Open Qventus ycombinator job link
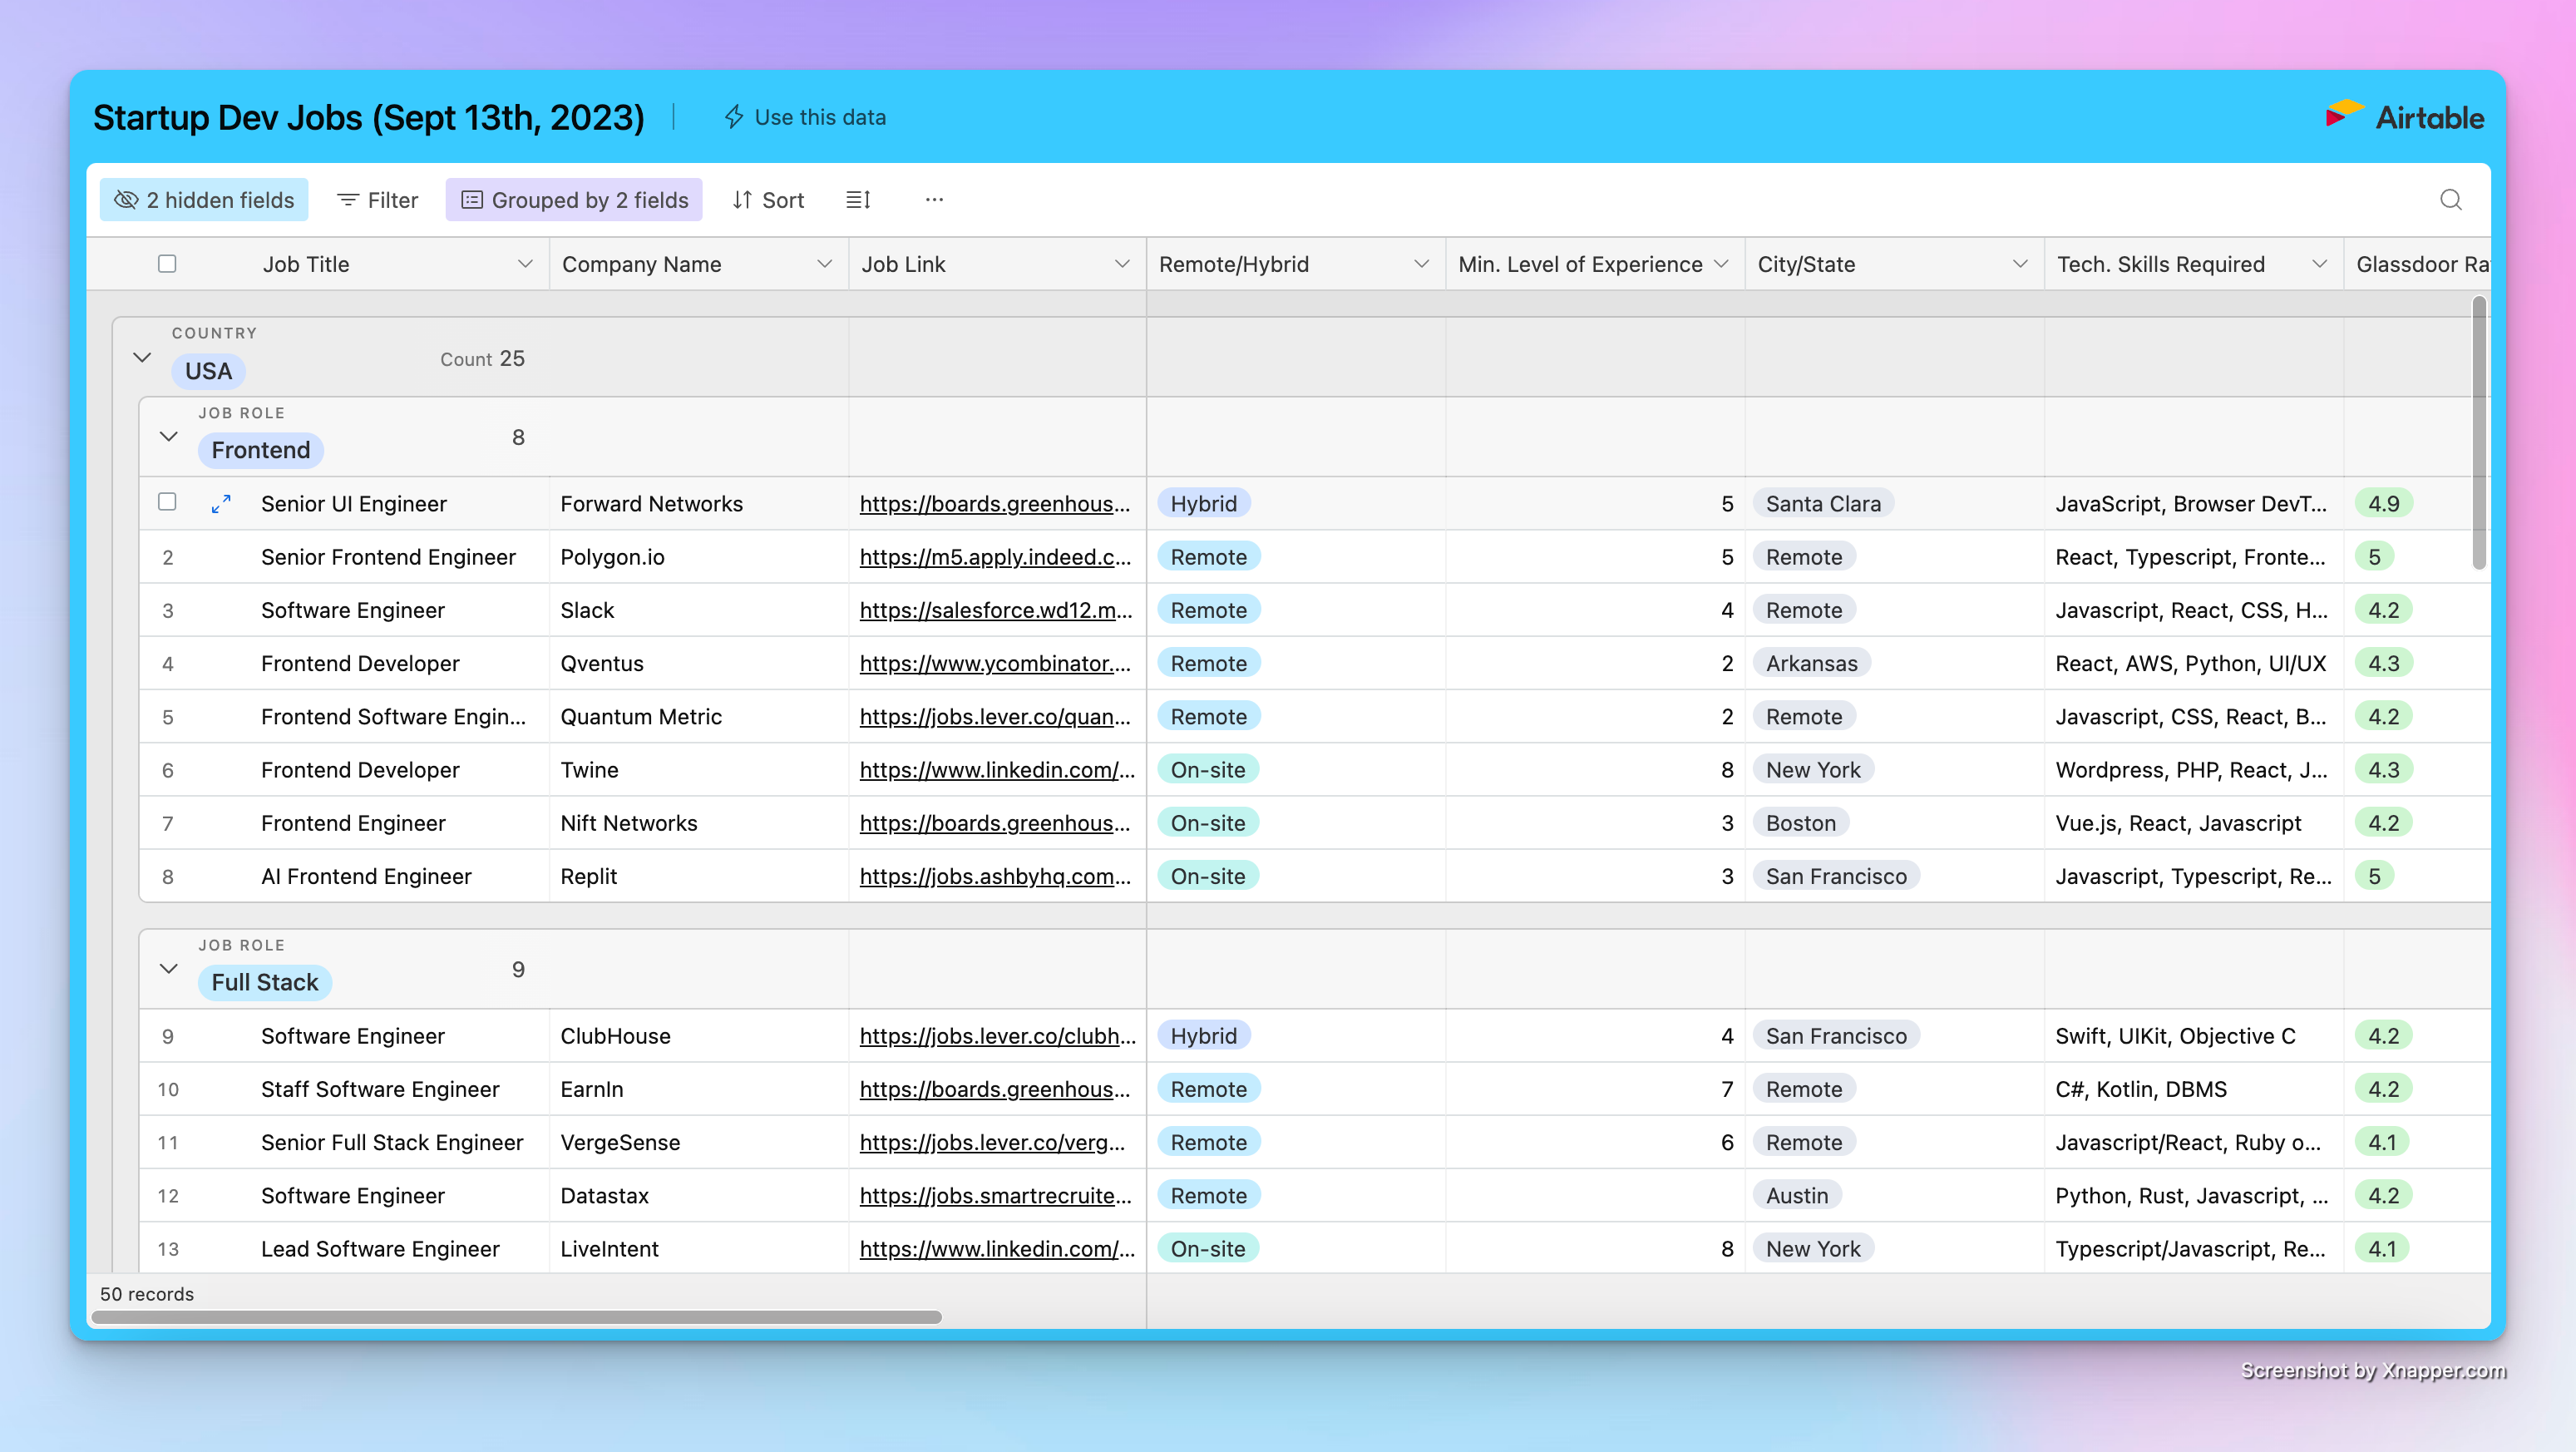2576x1452 pixels. (995, 663)
